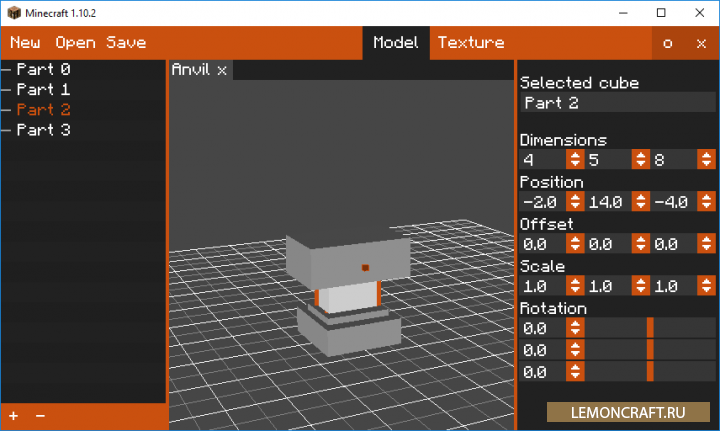Screen dimensions: 720x431
Task: Click the orange 'x' button in top bar
Action: point(701,44)
